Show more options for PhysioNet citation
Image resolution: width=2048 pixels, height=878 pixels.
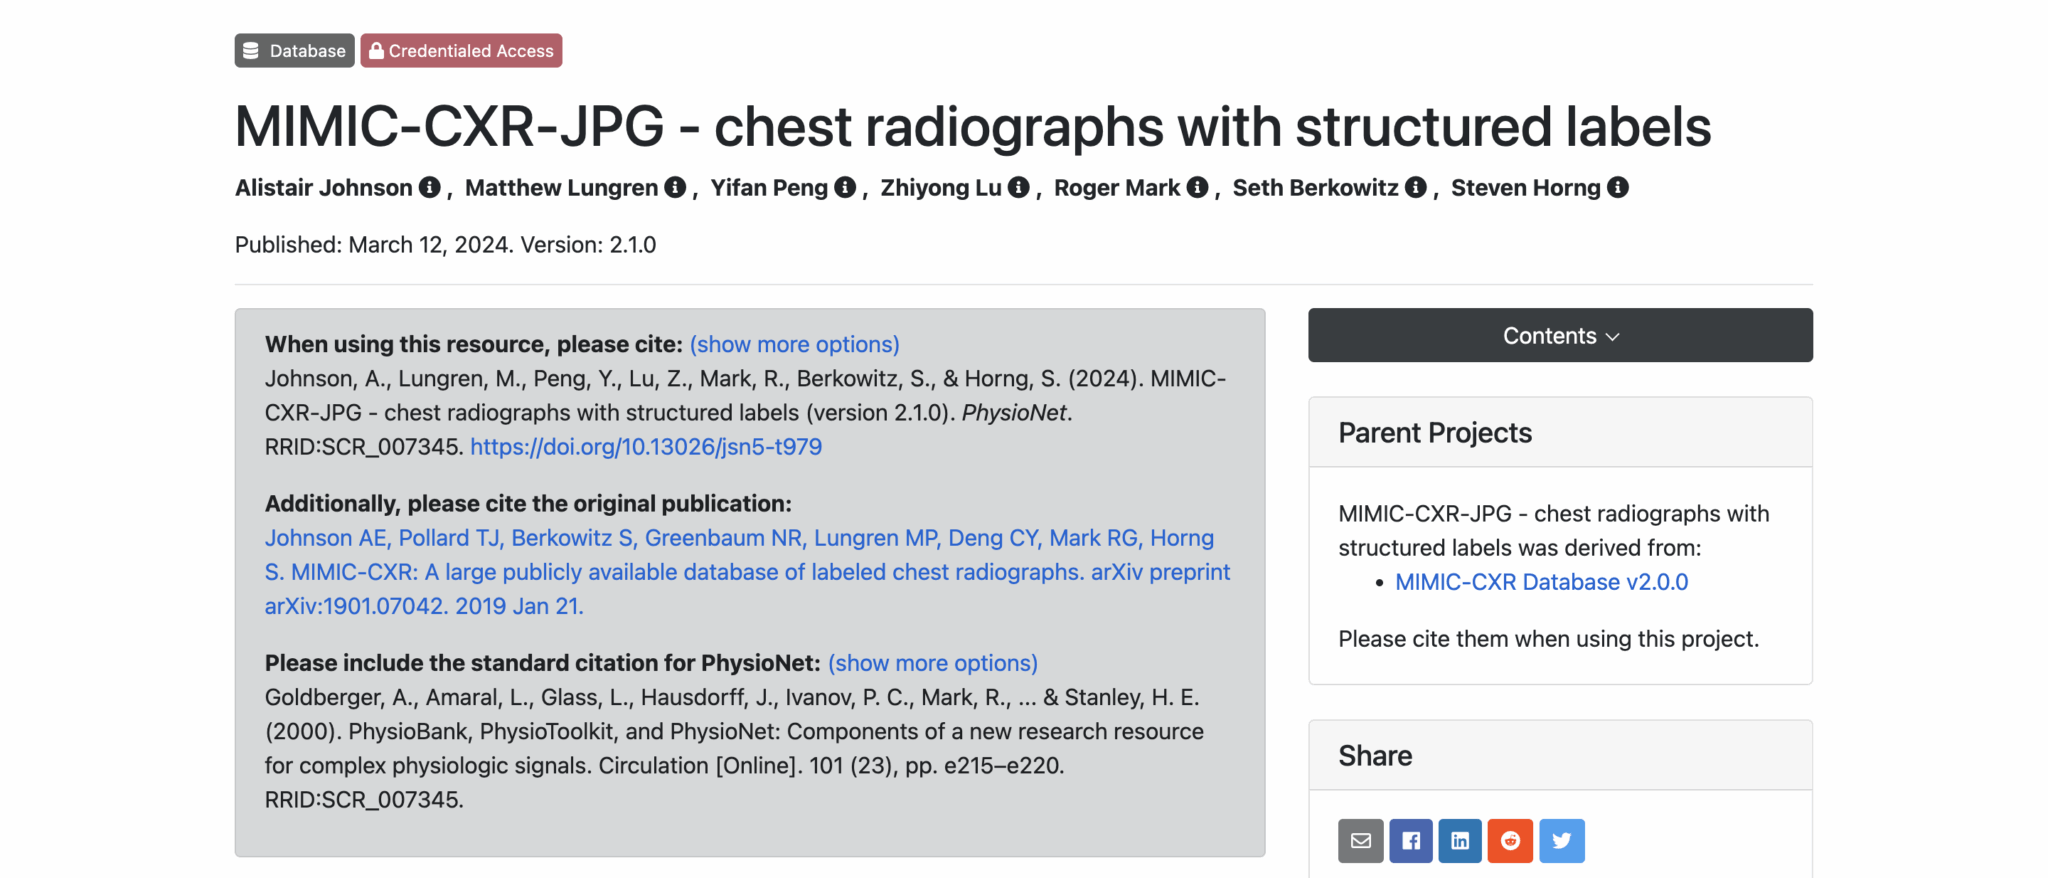pos(932,664)
